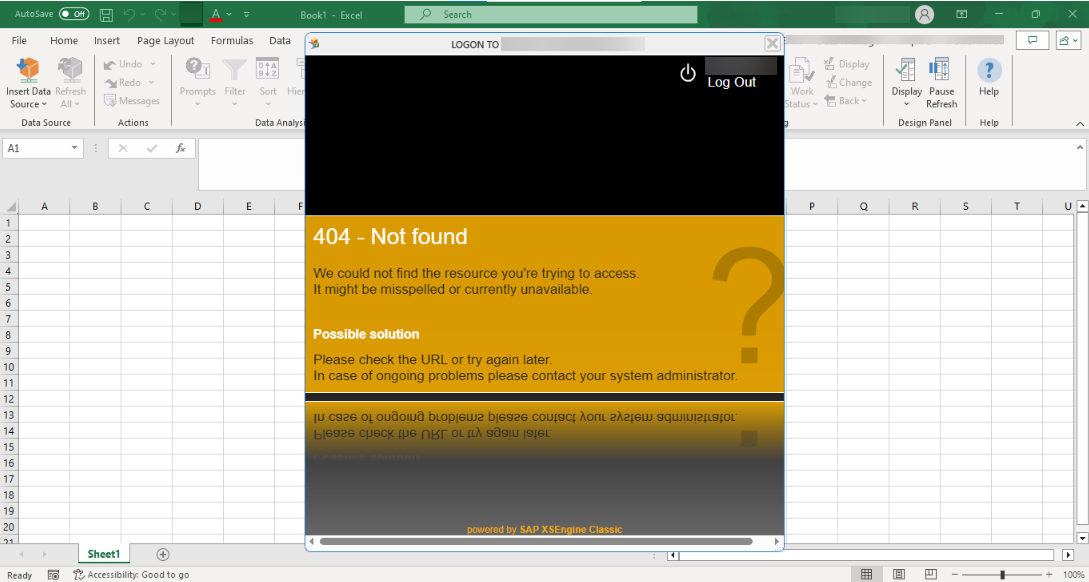This screenshot has width=1089, height=582.
Task: Expand the Prompts dropdown arrow
Action: [197, 104]
